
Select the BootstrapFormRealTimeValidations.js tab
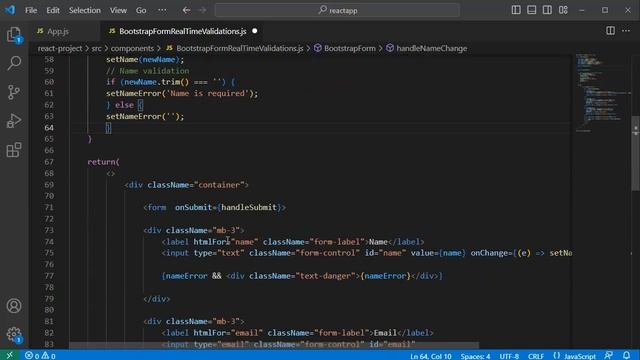(x=182, y=31)
